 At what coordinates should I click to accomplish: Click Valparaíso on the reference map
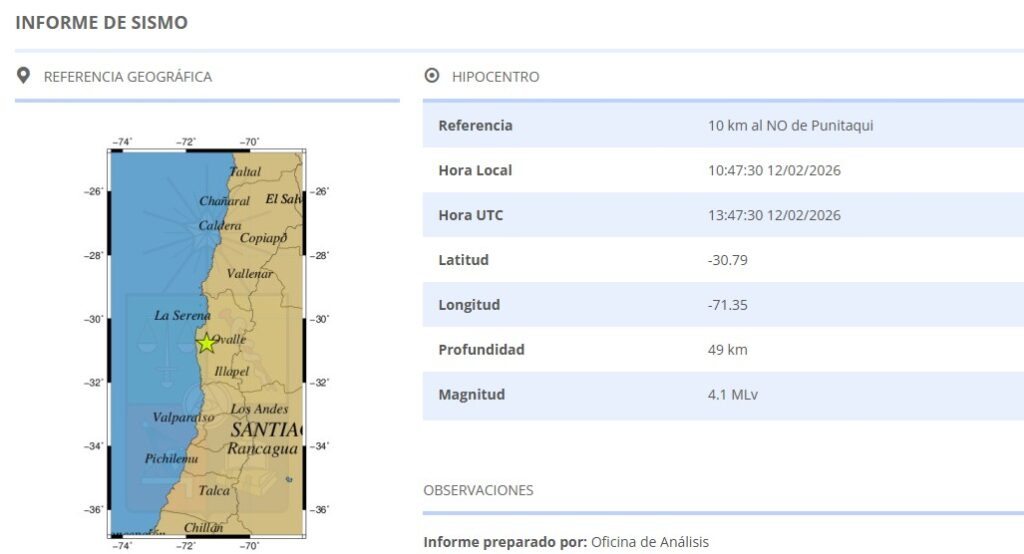[183, 417]
